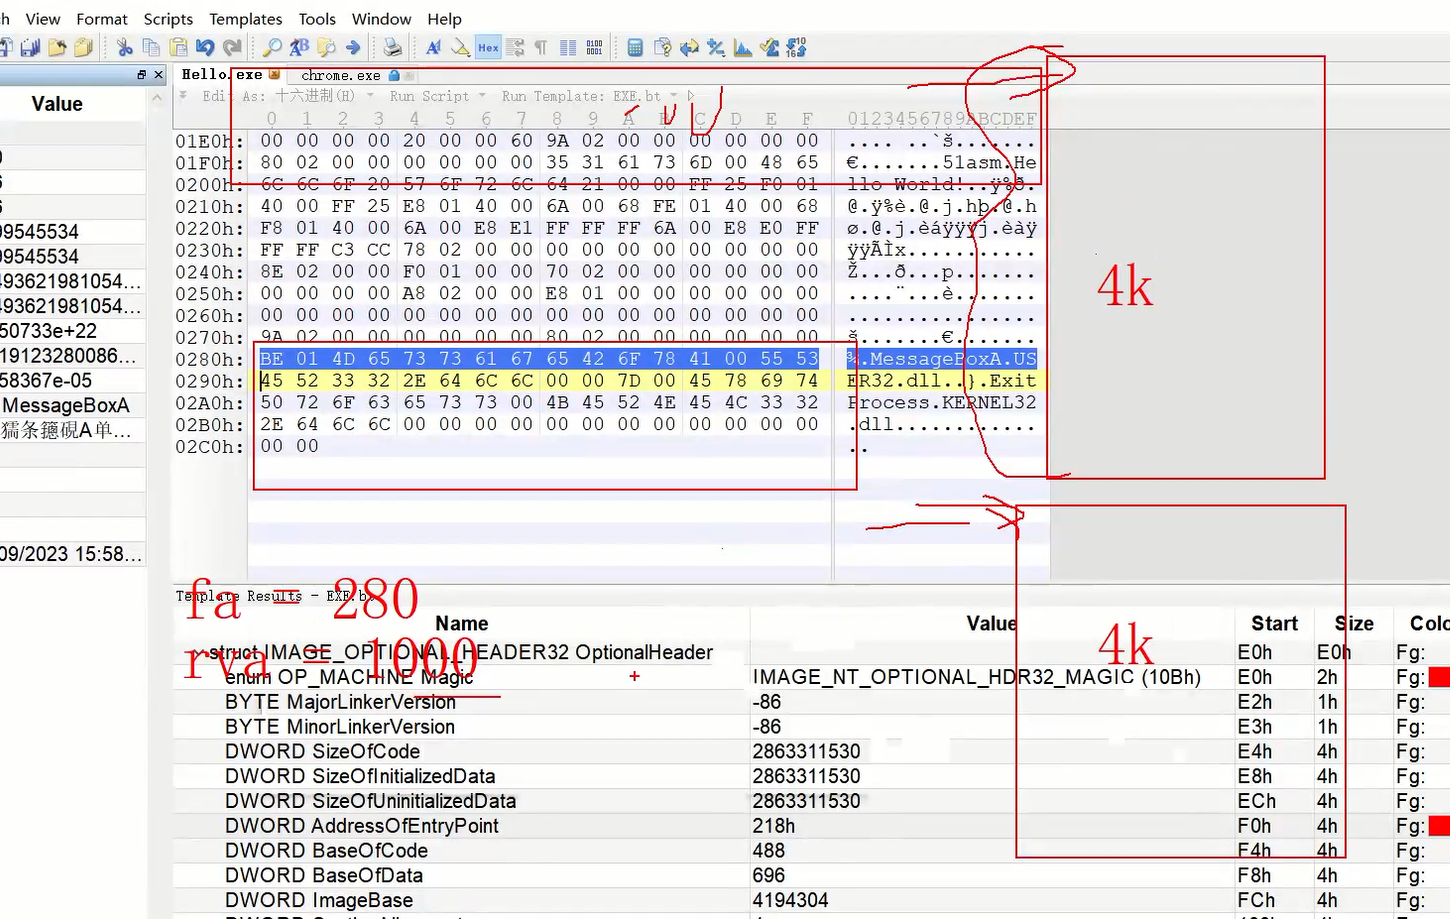
Task: Click the Base Converter icon
Action: (x=796, y=47)
